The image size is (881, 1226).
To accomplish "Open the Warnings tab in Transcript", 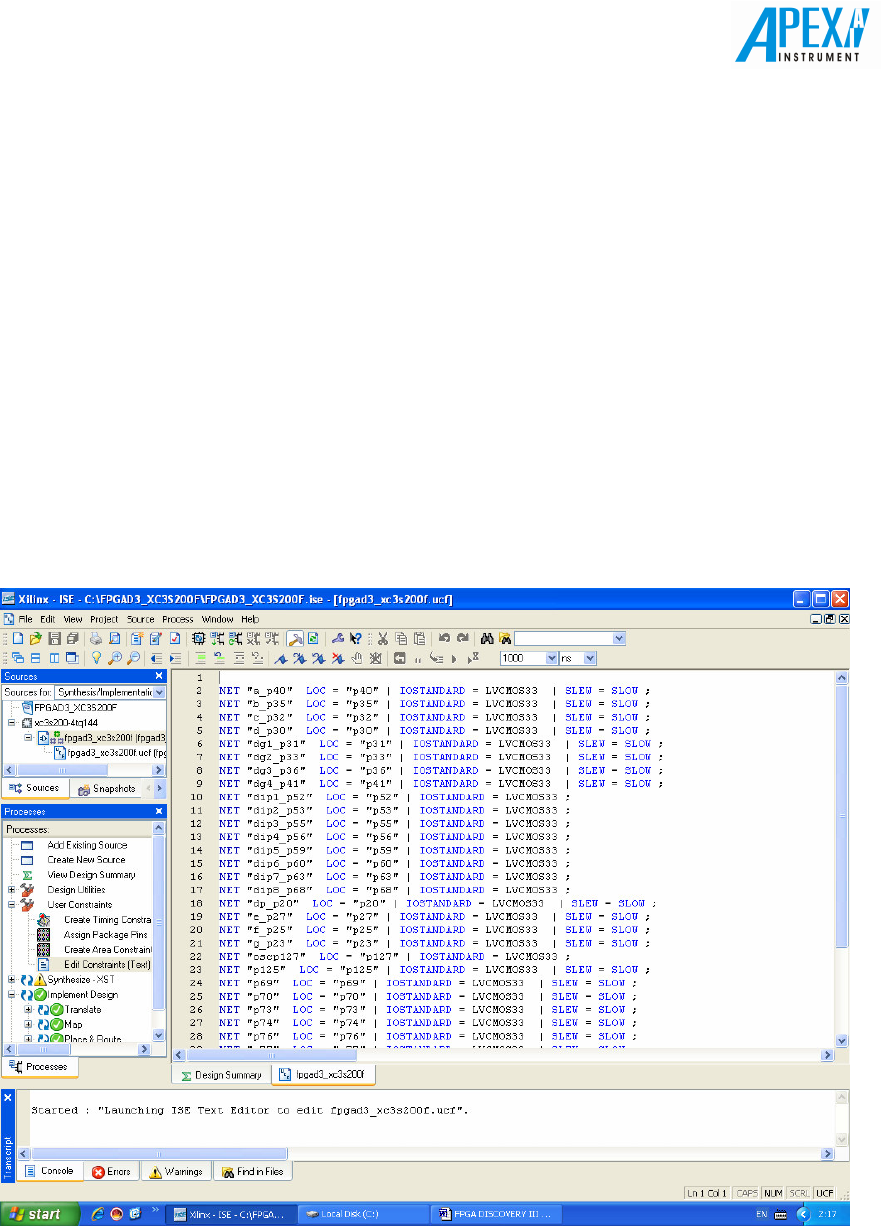I will coord(176,1171).
